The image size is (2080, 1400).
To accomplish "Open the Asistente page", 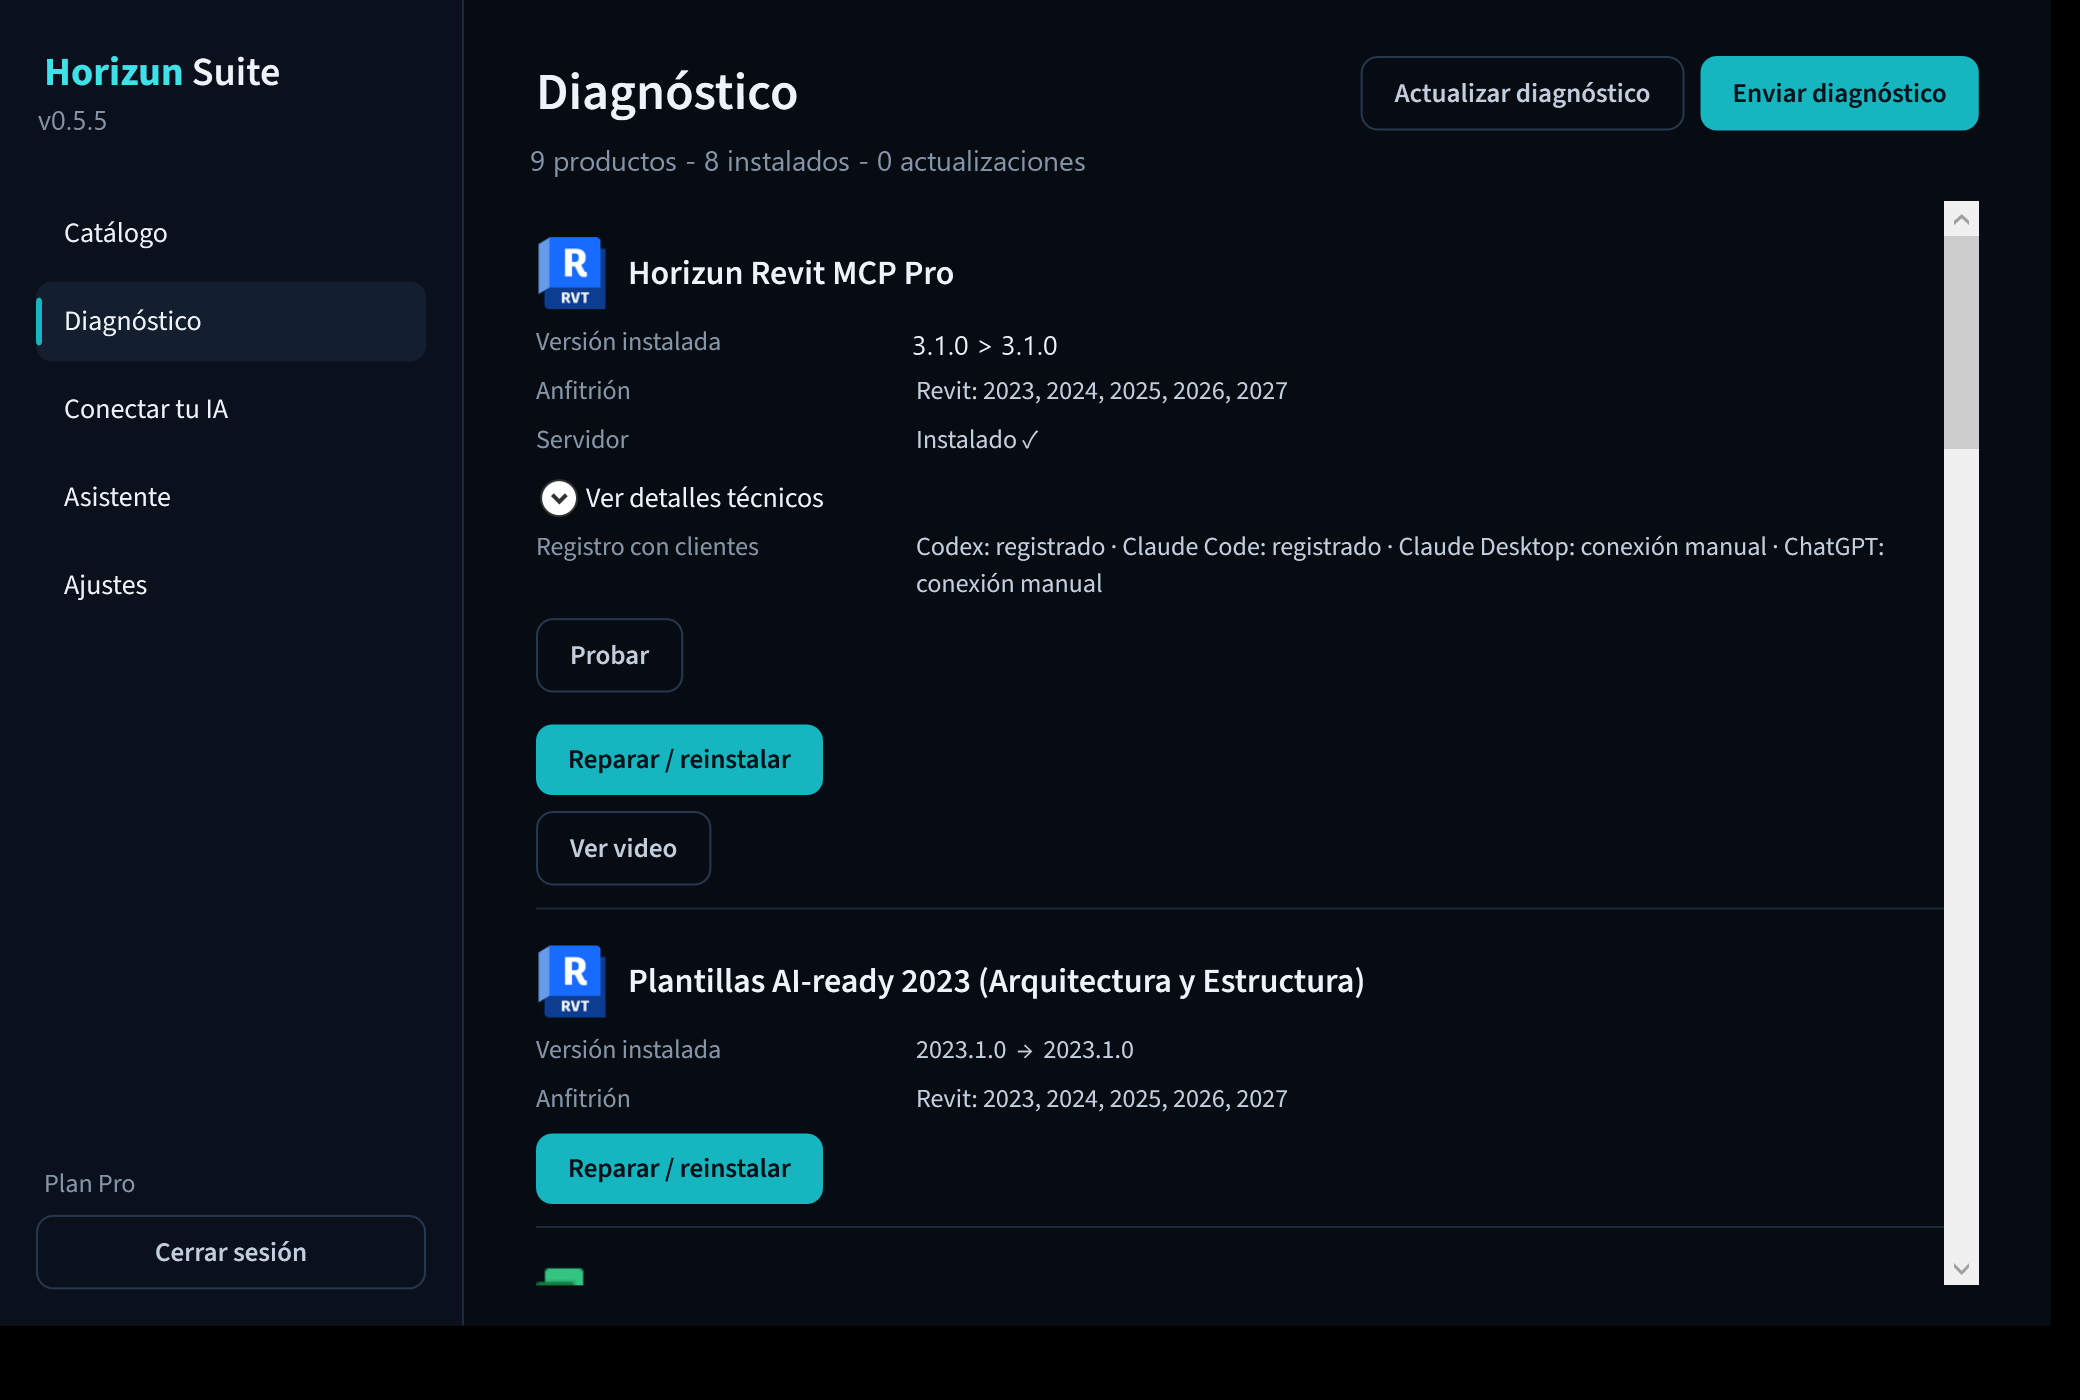I will pos(231,497).
